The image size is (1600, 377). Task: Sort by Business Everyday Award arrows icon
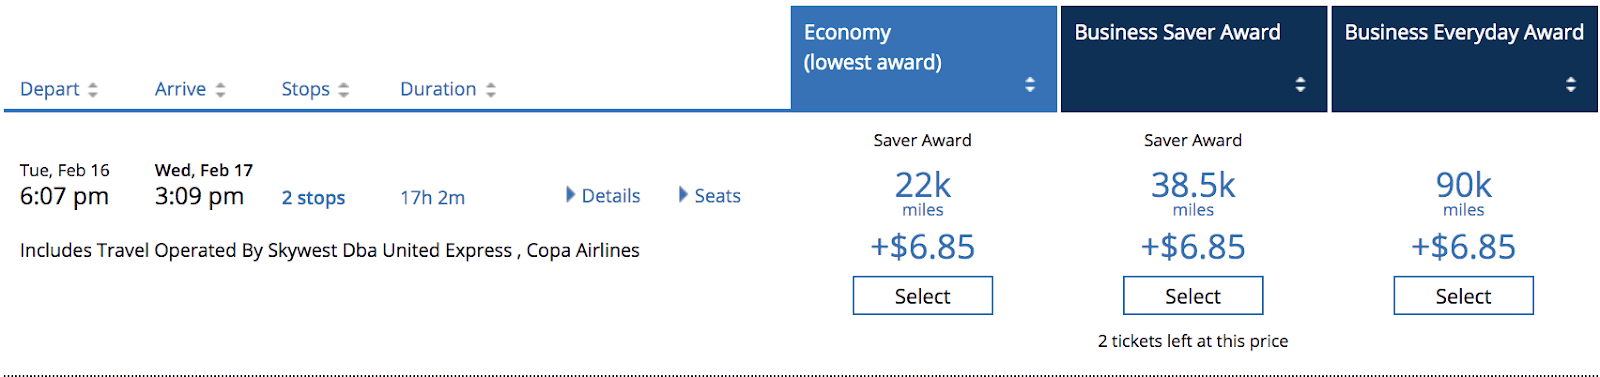[1571, 84]
